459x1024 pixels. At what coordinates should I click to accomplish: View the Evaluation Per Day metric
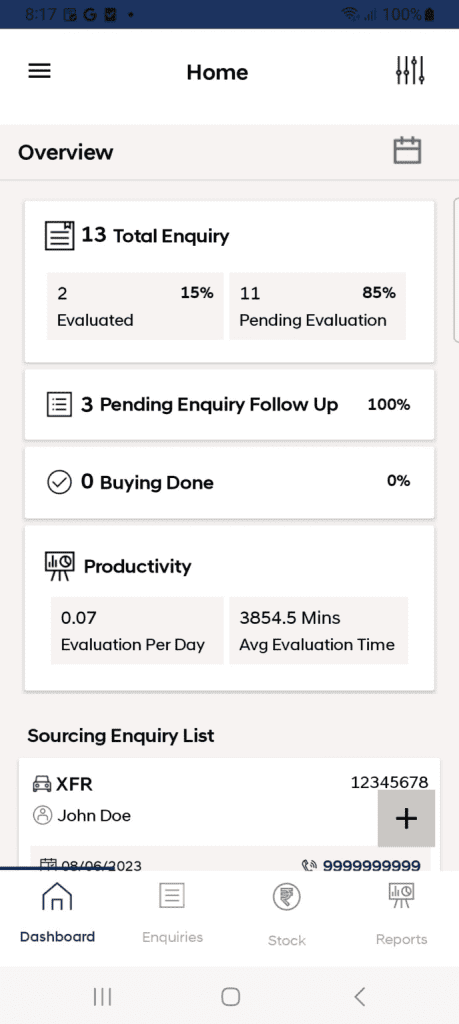click(x=137, y=630)
